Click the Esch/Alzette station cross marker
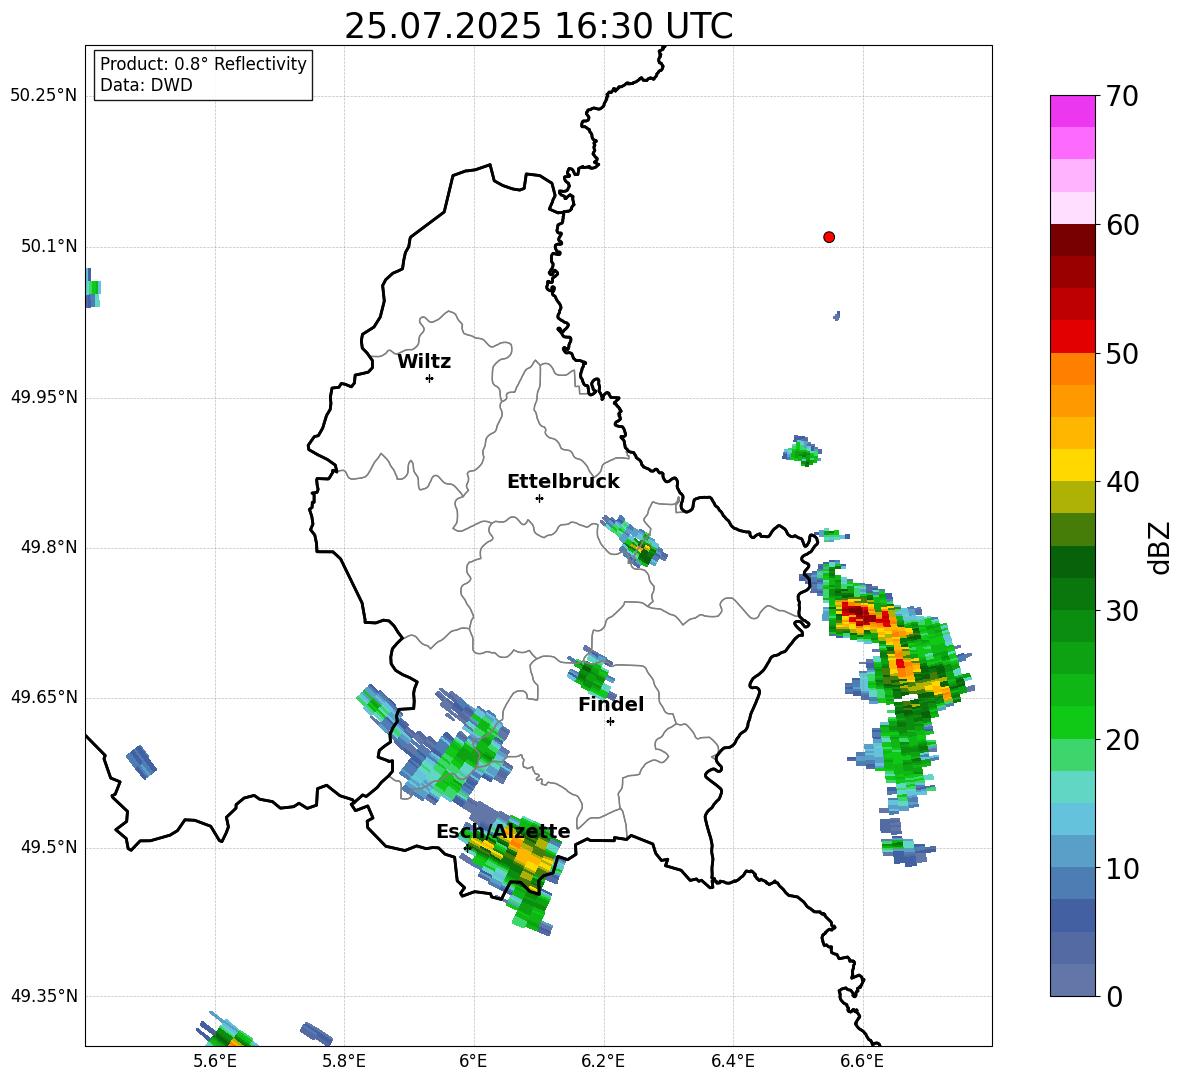The image size is (1184, 1081). [x=467, y=848]
